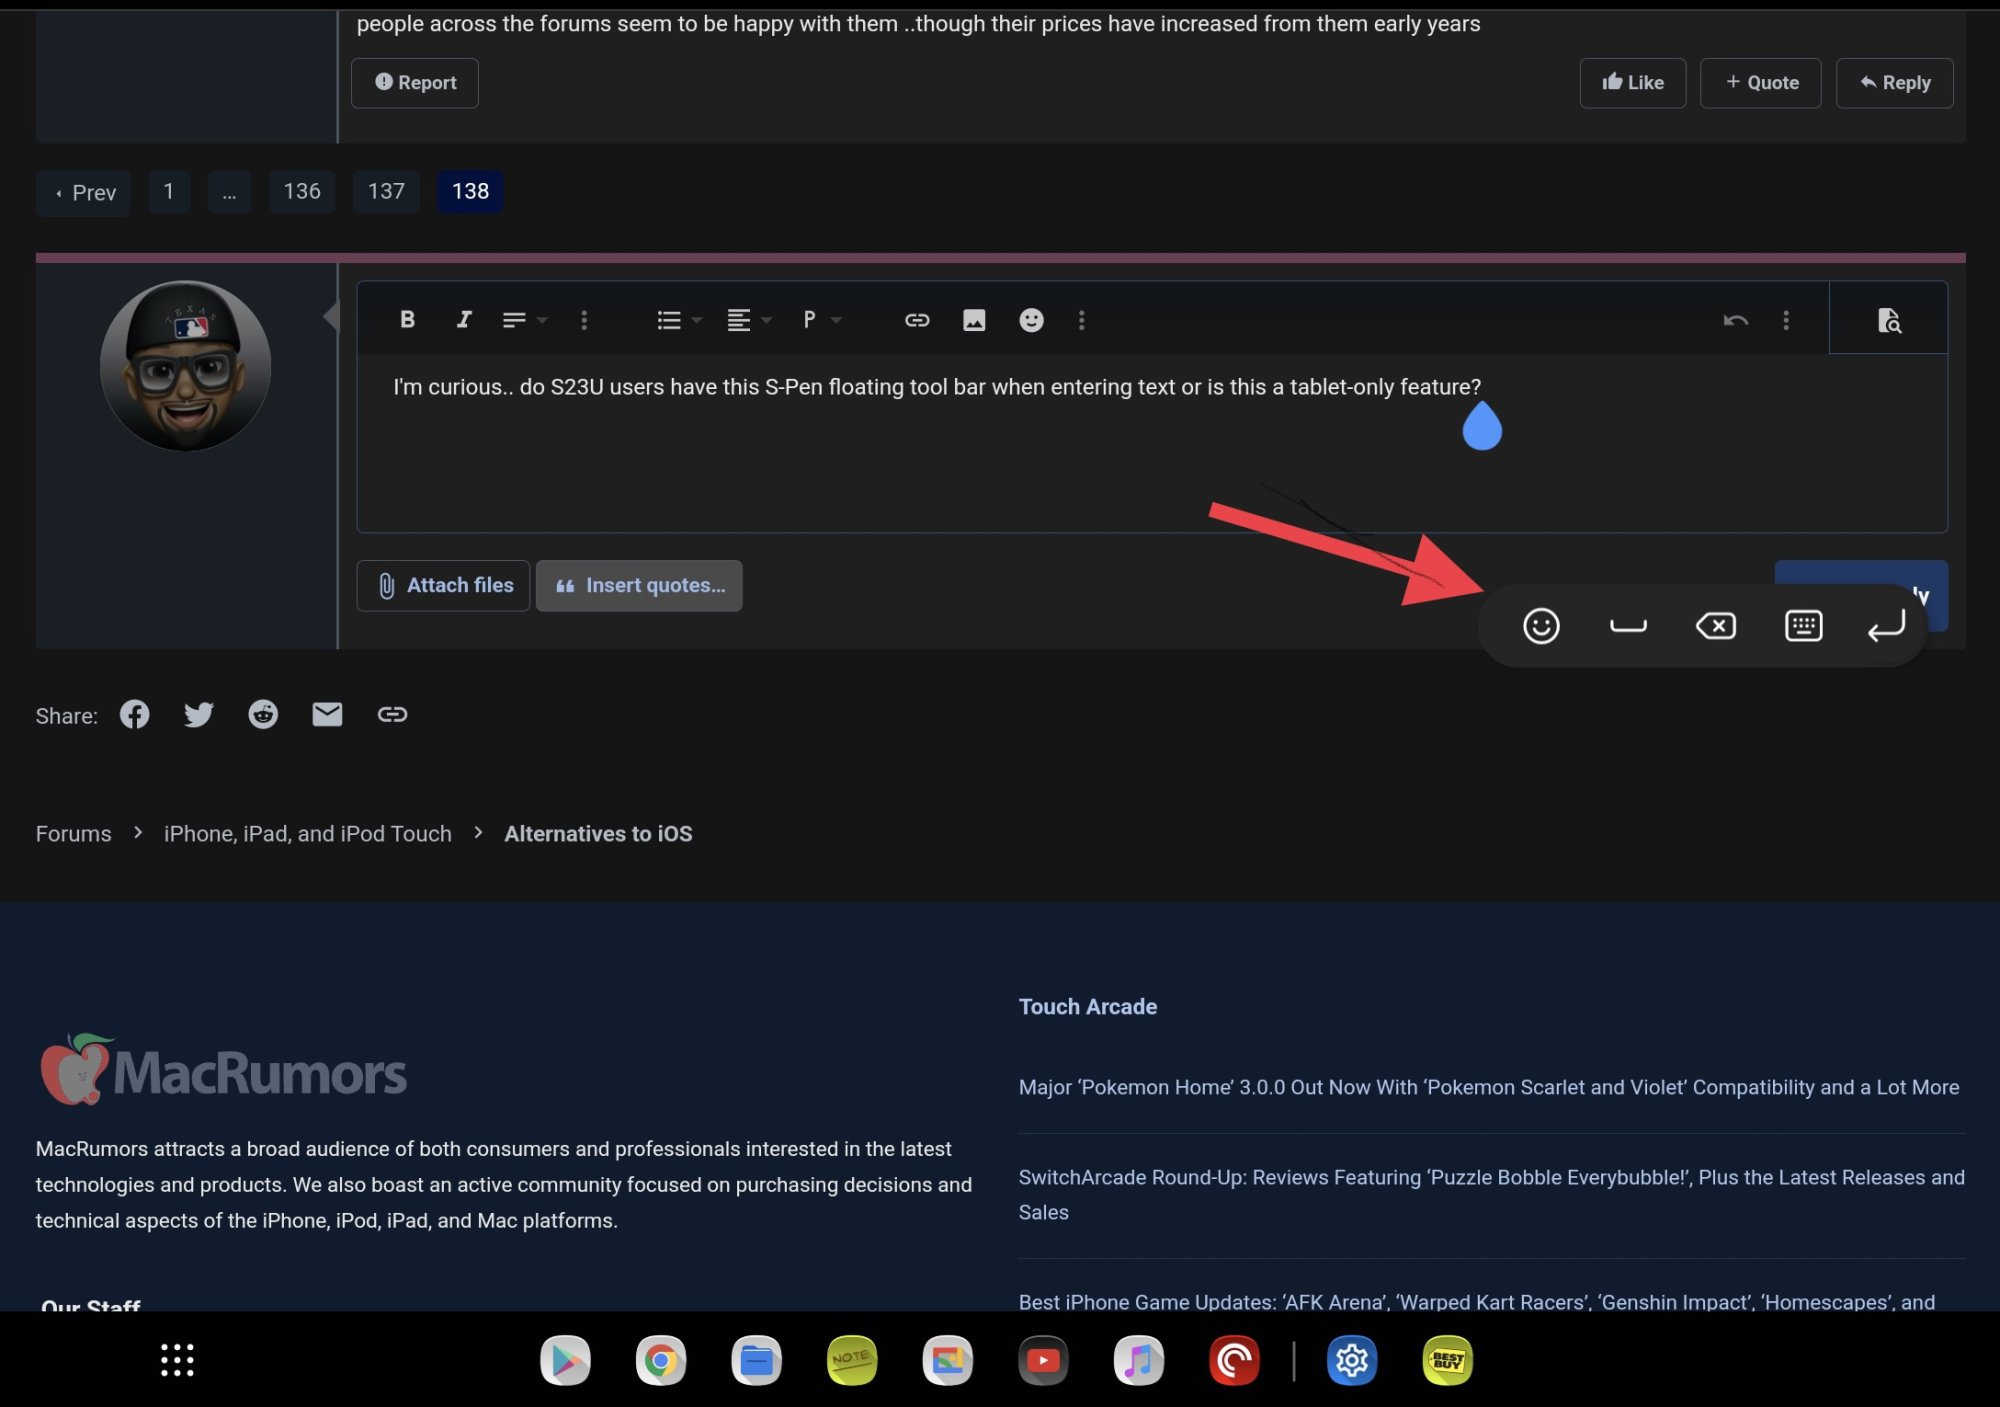This screenshot has height=1407, width=2000.
Task: Insert a link in reply editor
Action: click(x=916, y=320)
